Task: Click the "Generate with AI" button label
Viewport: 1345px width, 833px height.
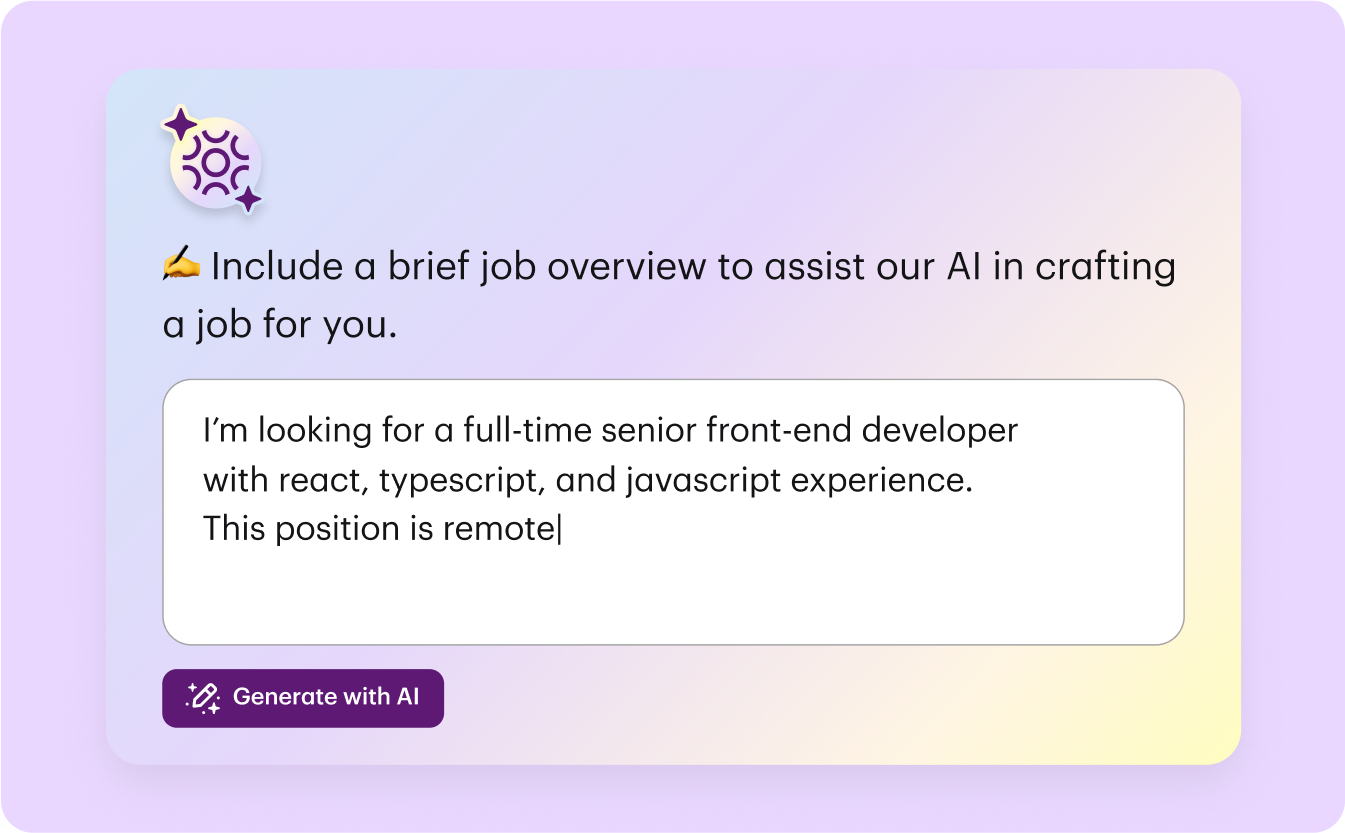Action: [325, 697]
